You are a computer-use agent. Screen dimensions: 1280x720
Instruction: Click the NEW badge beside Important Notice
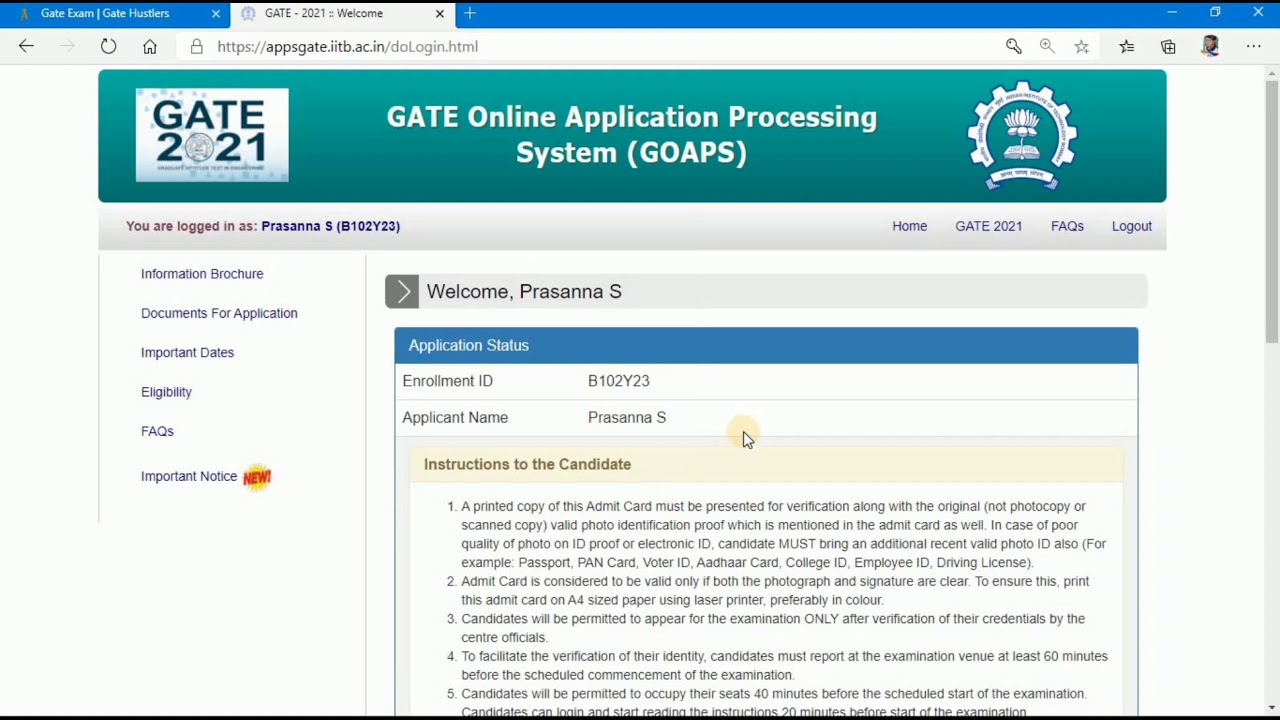[x=257, y=477]
